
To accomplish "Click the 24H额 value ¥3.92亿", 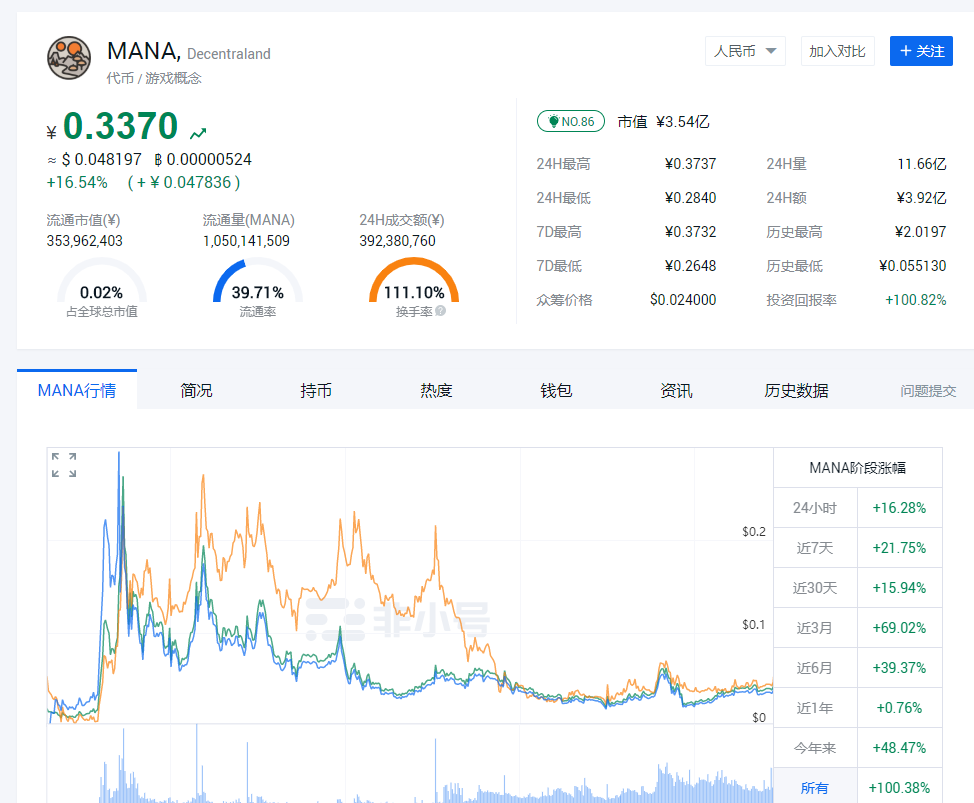I will click(x=921, y=198).
